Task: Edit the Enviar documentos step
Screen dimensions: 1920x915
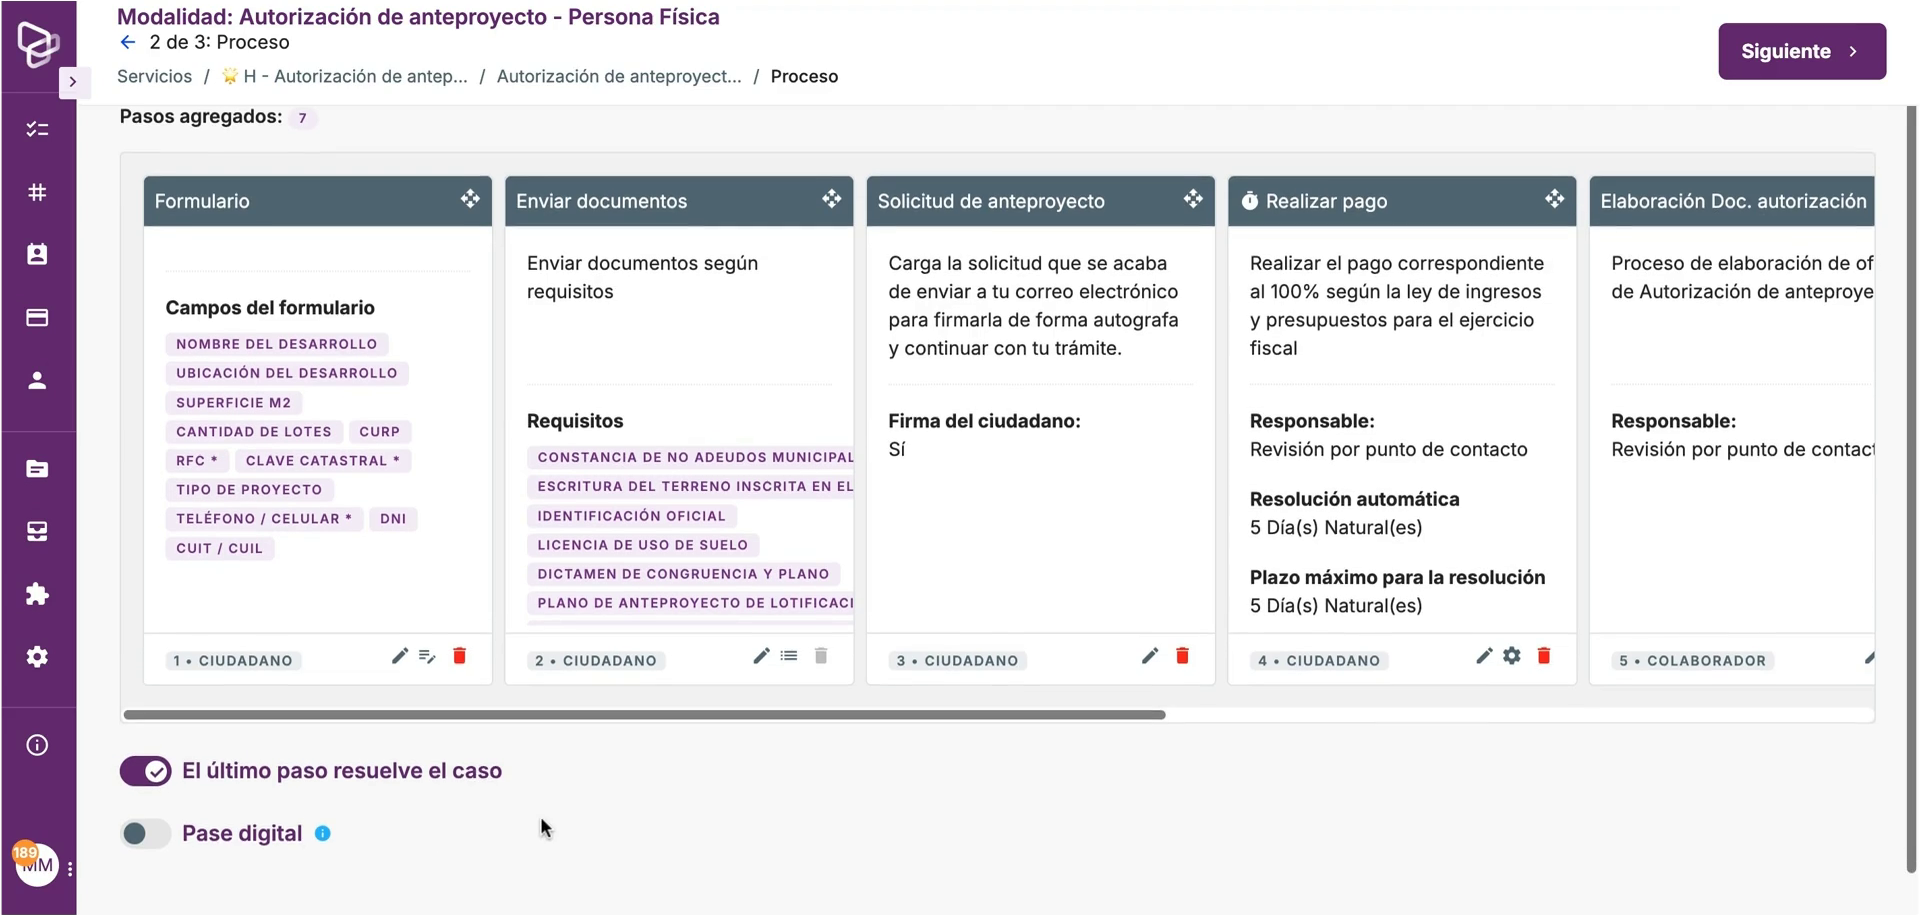Action: pyautogui.click(x=761, y=656)
